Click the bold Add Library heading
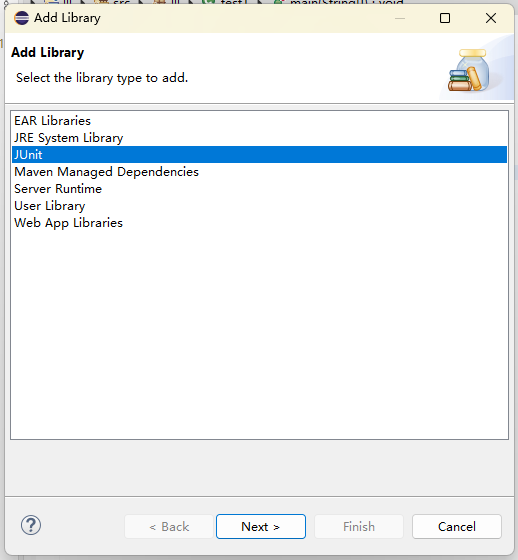 pyautogui.click(x=48, y=52)
